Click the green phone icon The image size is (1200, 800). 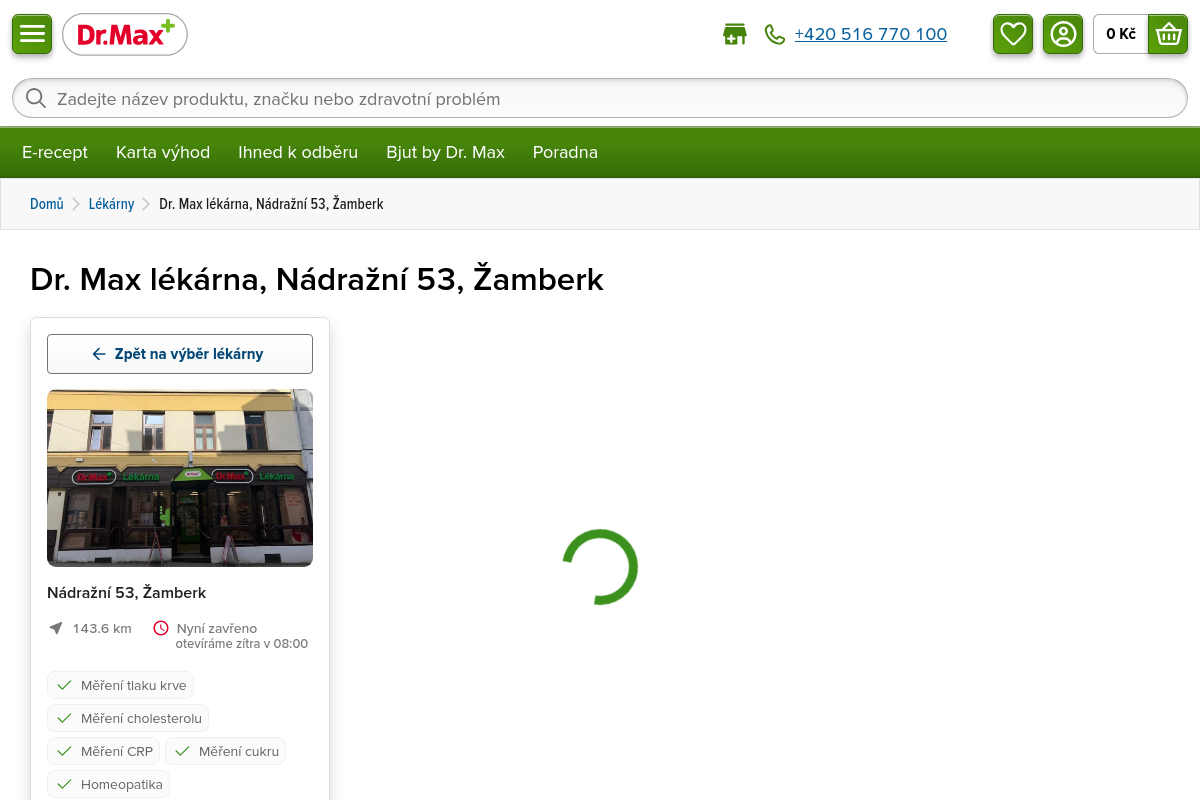point(775,35)
